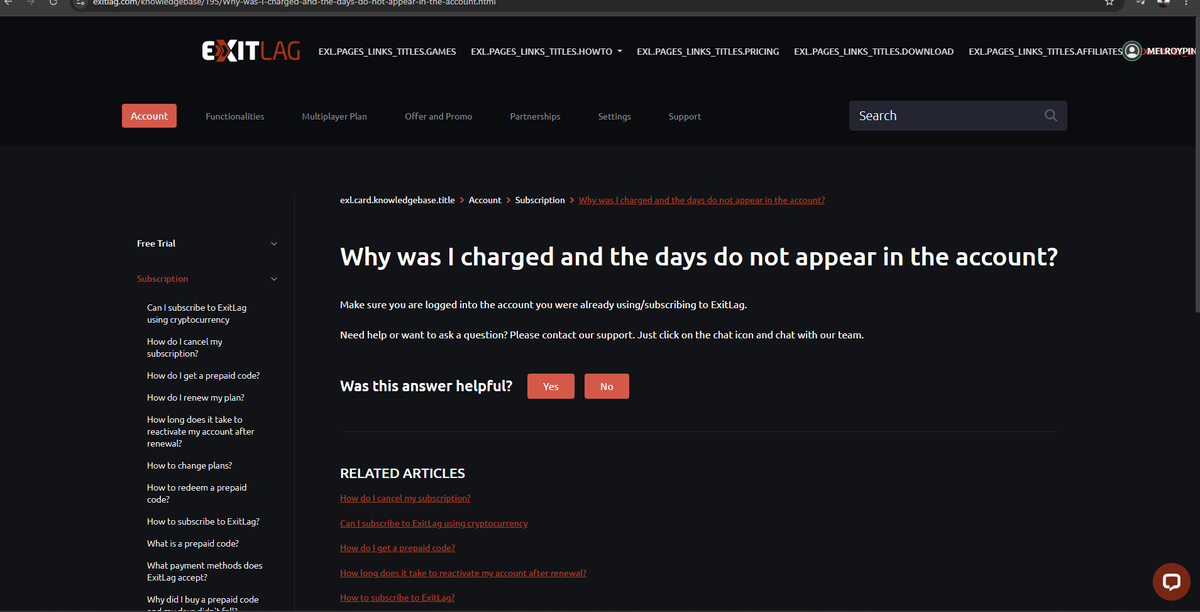The height and width of the screenshot is (612, 1200).
Task: Open AFFILIATES navigation link
Action: [x=1045, y=51]
